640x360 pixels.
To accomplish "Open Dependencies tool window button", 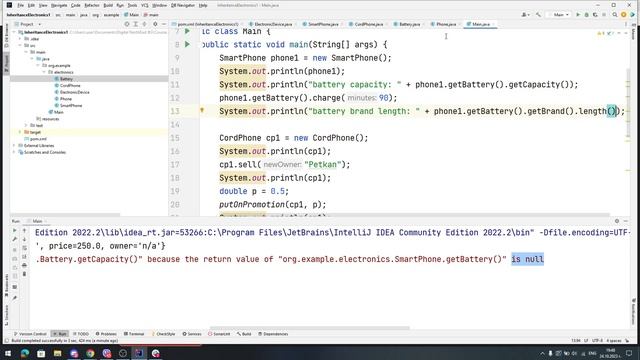I will click(273, 334).
